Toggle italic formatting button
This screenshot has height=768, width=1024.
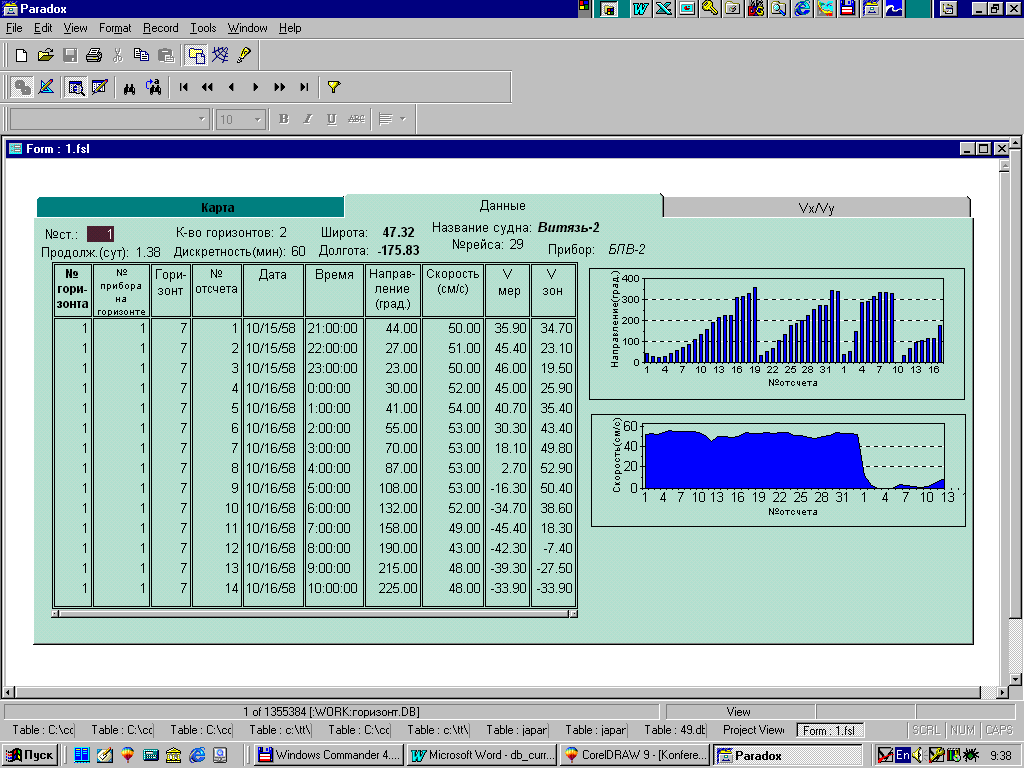[x=307, y=119]
